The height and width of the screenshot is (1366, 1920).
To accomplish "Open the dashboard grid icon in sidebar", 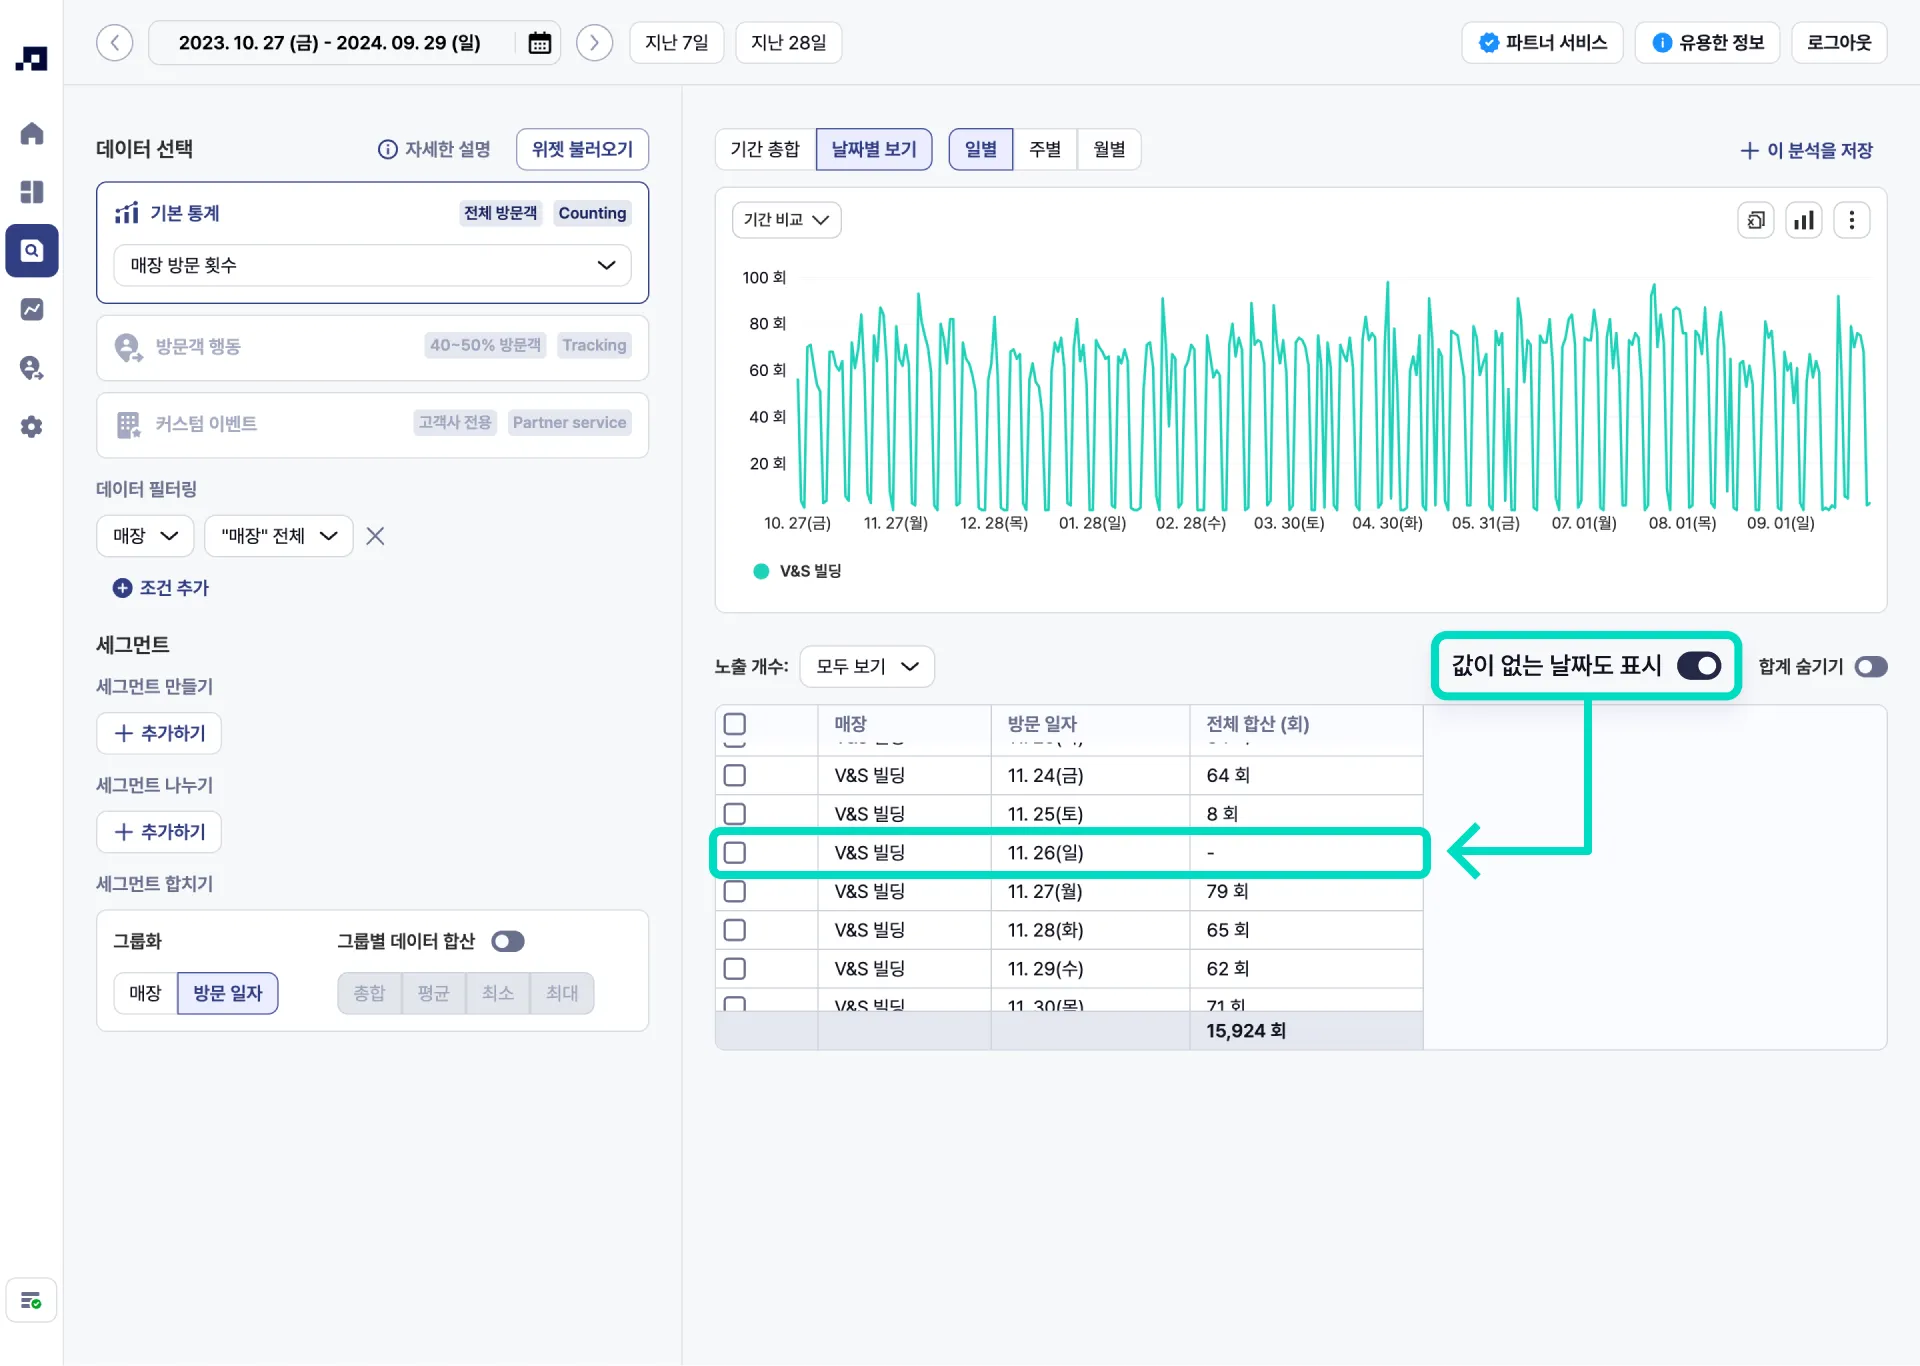I will pos(32,191).
